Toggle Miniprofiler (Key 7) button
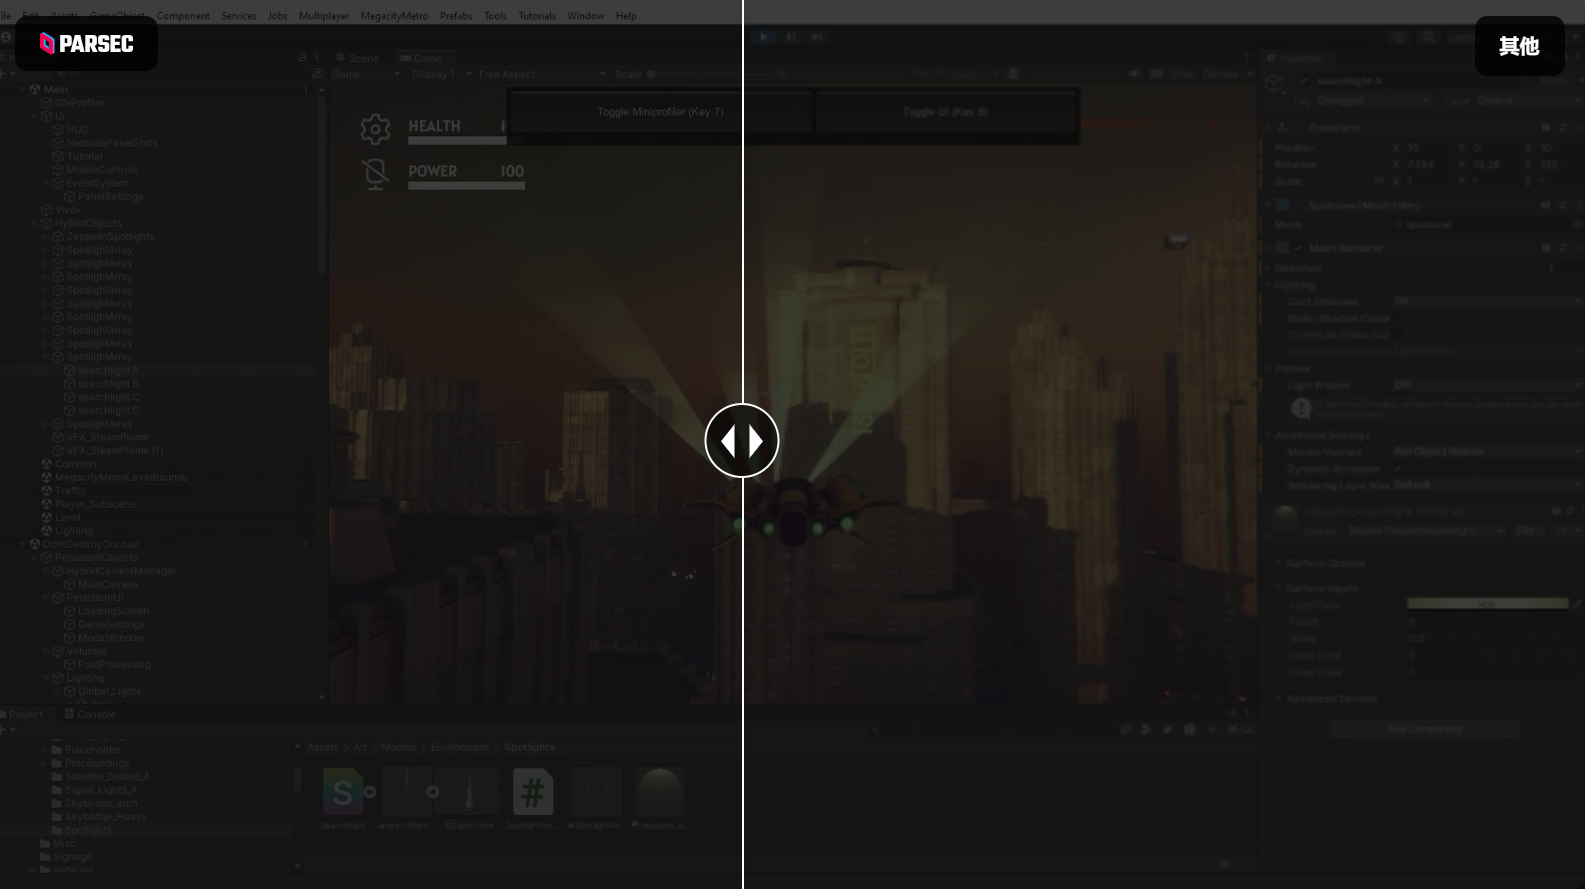The height and width of the screenshot is (889, 1585). tap(660, 112)
